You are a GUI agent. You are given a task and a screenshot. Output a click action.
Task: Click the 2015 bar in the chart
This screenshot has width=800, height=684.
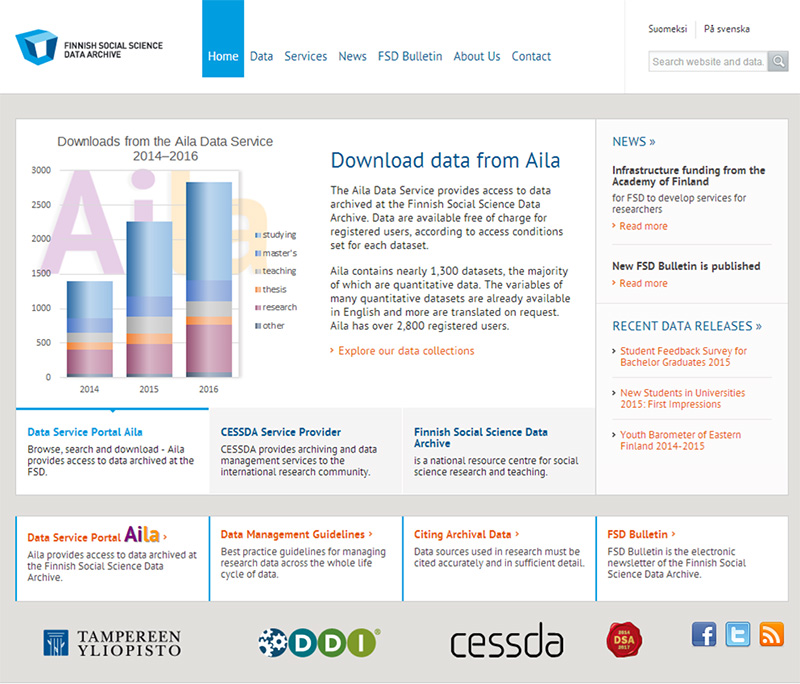pyautogui.click(x=149, y=299)
